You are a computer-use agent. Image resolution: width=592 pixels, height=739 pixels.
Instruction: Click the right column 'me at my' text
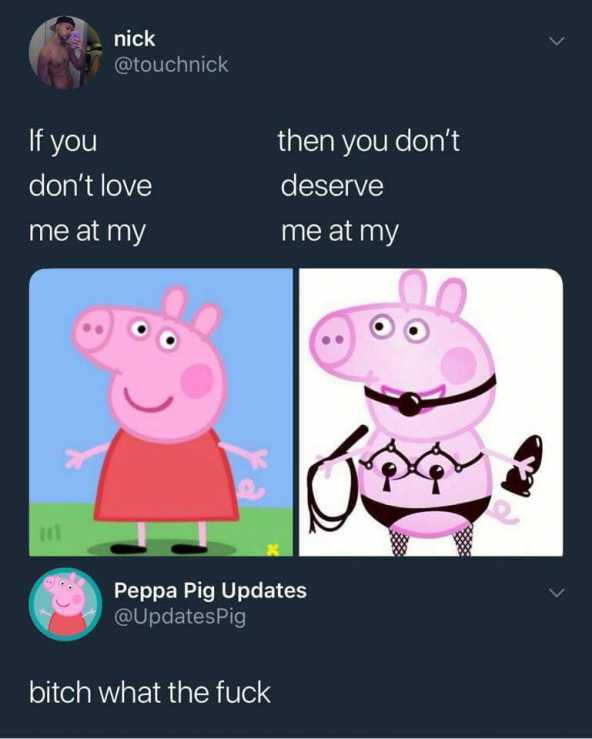[x=340, y=232]
